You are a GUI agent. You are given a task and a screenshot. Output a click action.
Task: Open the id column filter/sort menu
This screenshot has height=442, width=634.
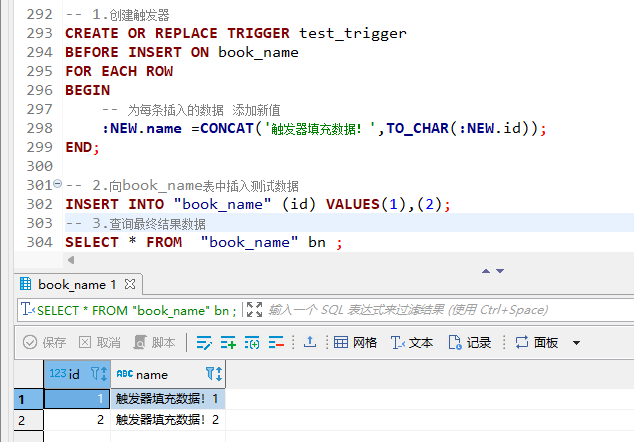click(98, 374)
